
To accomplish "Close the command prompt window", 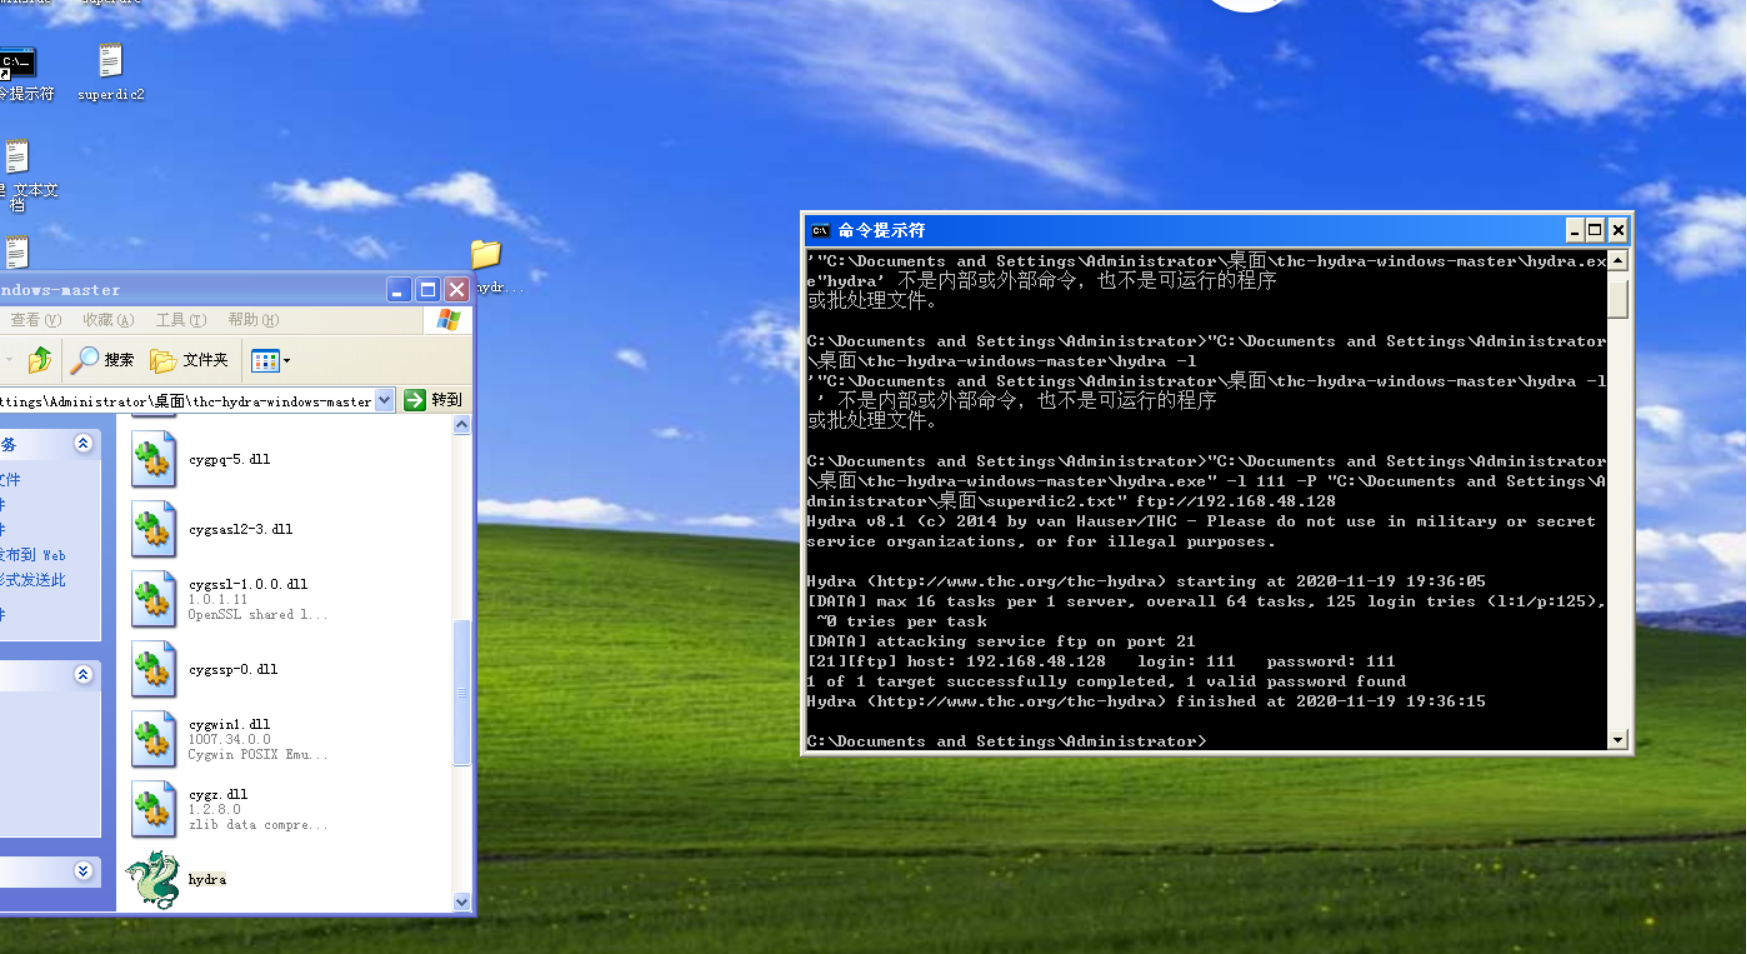I will tap(1618, 231).
